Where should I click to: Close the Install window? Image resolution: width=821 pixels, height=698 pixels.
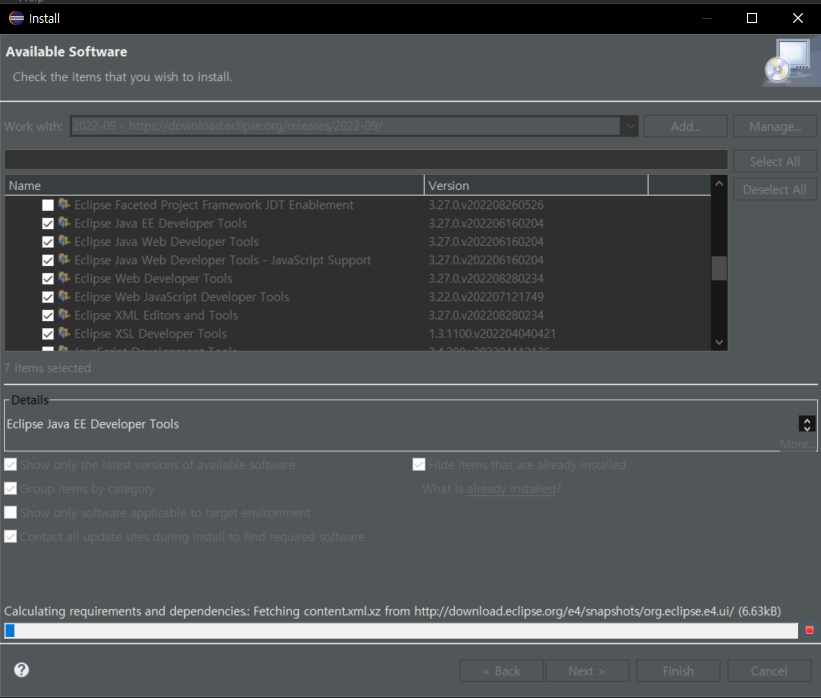pyautogui.click(x=797, y=18)
